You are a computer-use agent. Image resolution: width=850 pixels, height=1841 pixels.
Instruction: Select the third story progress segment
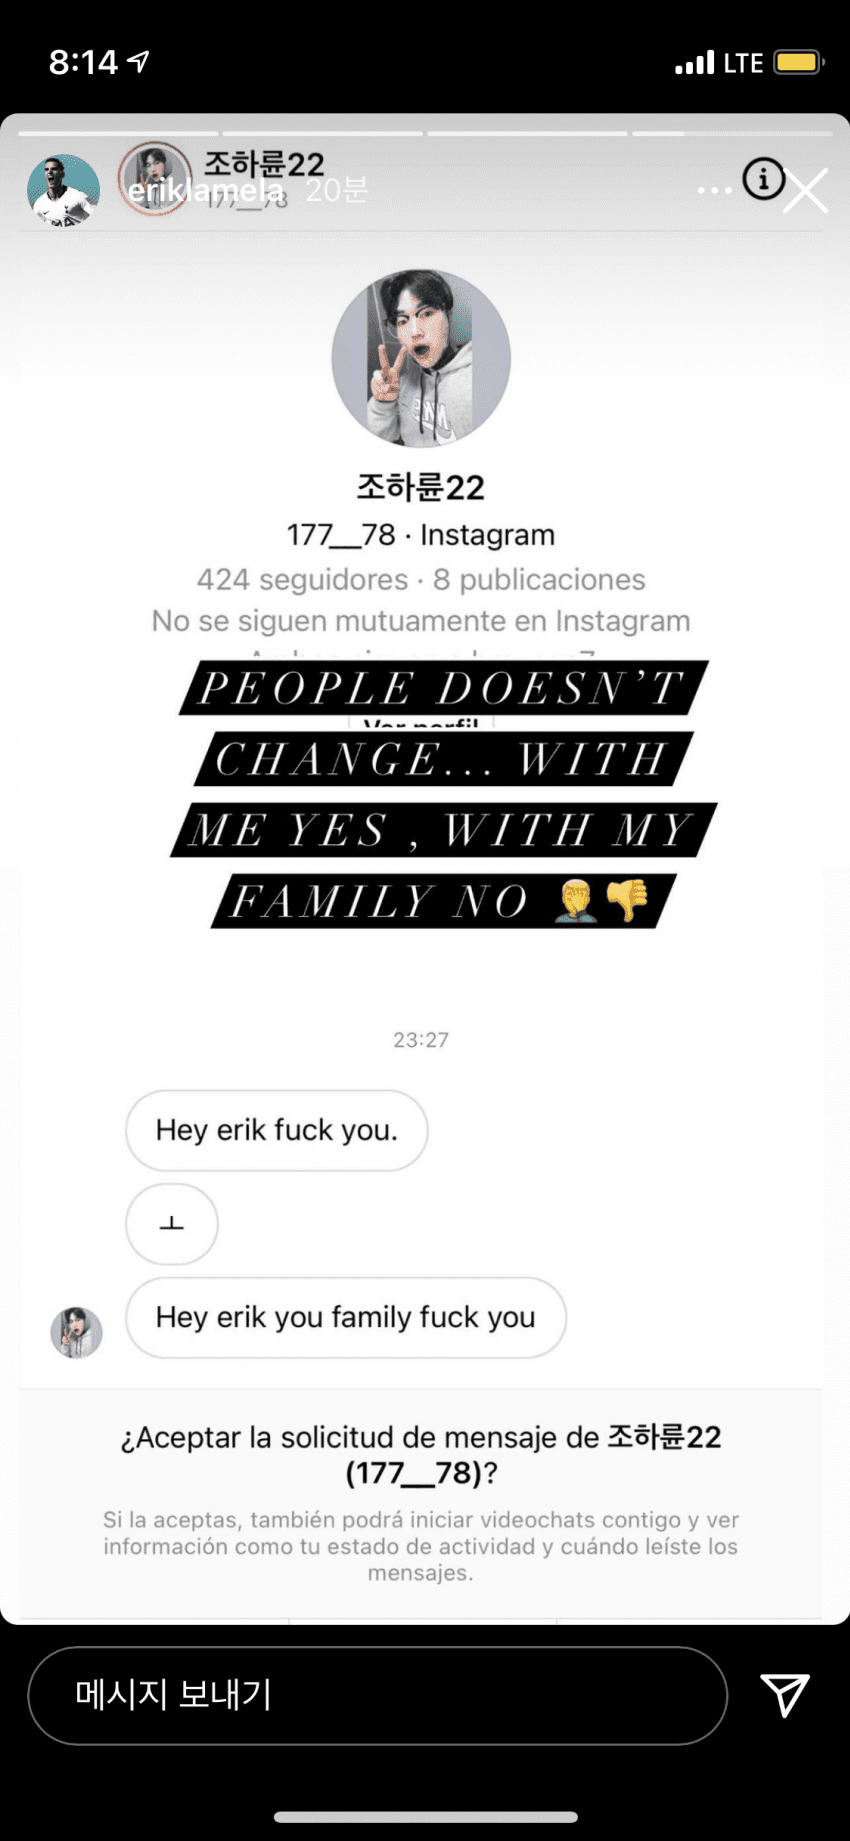tap(527, 133)
